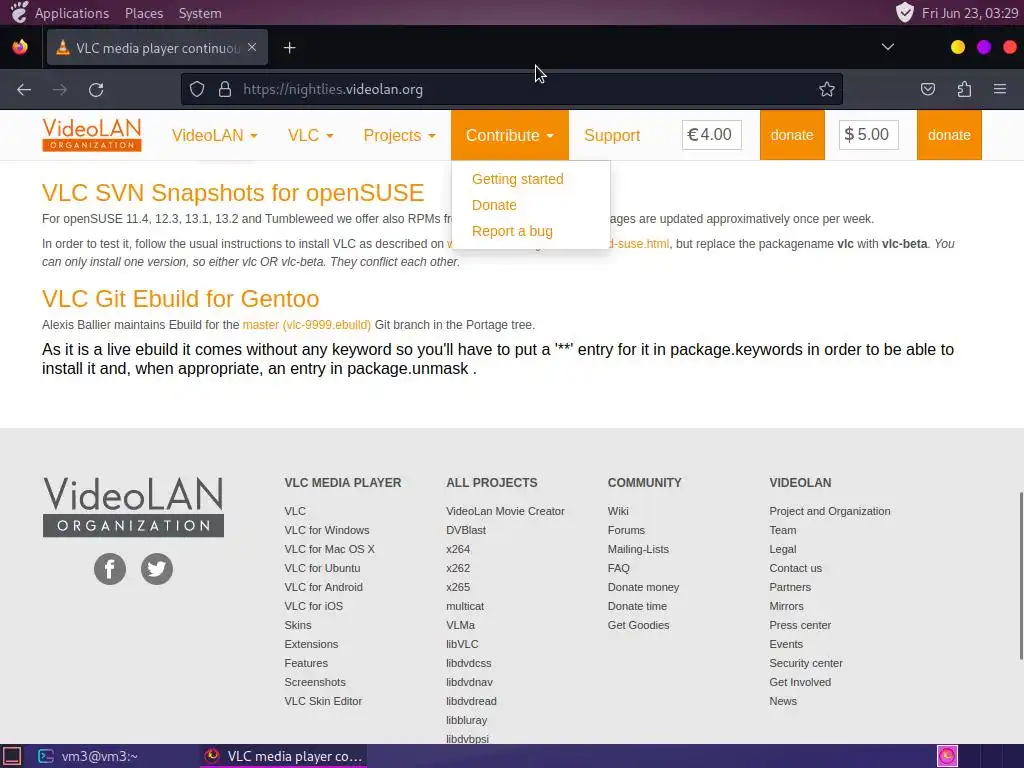Click the euro donation amount field

(711, 135)
